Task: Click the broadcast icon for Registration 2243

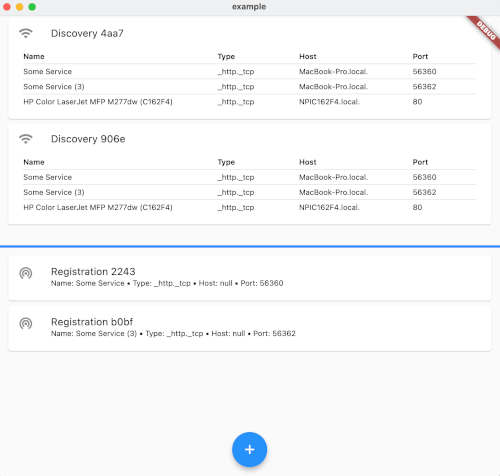Action: 26,273
